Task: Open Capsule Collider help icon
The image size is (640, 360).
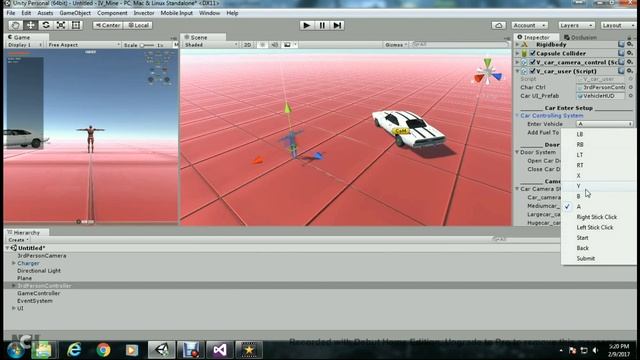Action: click(621, 53)
